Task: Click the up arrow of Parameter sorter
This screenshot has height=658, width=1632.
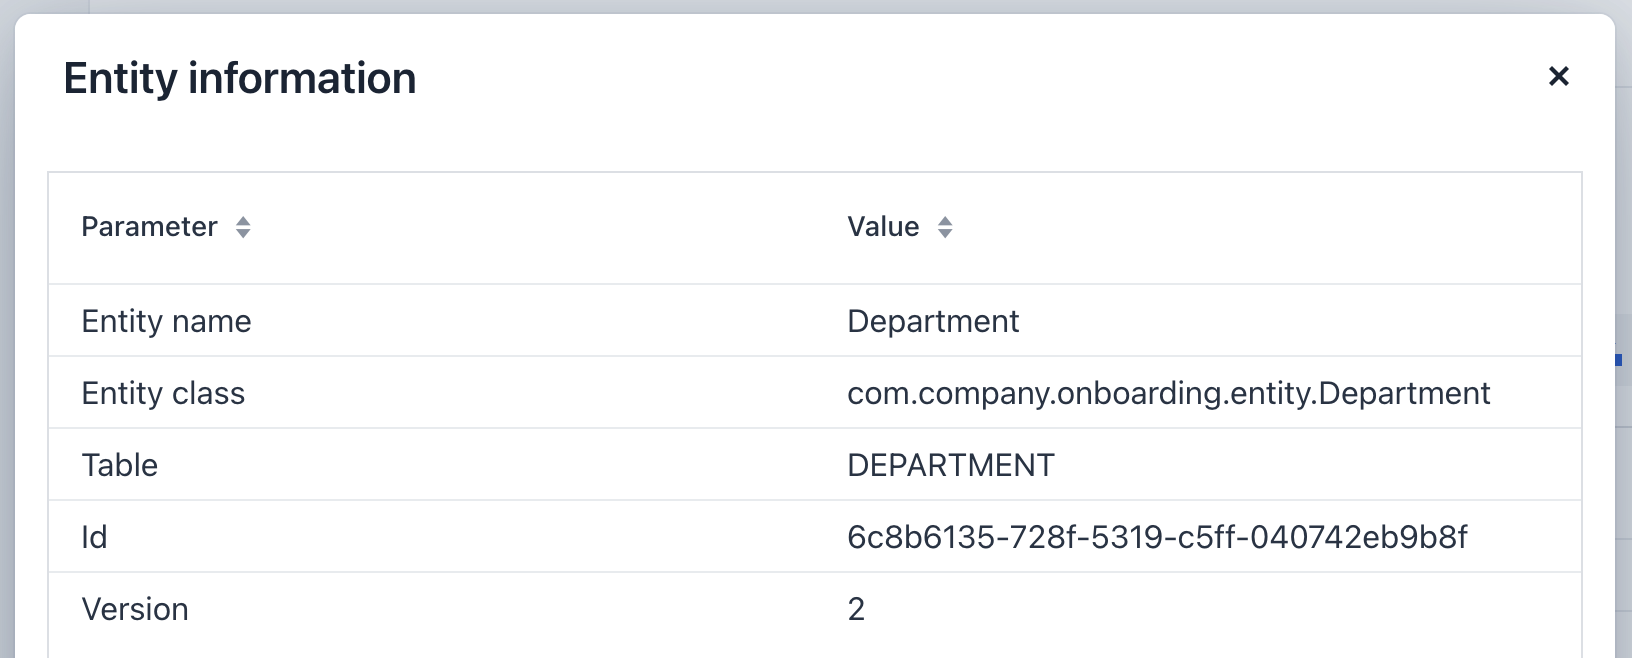Action: (x=243, y=221)
